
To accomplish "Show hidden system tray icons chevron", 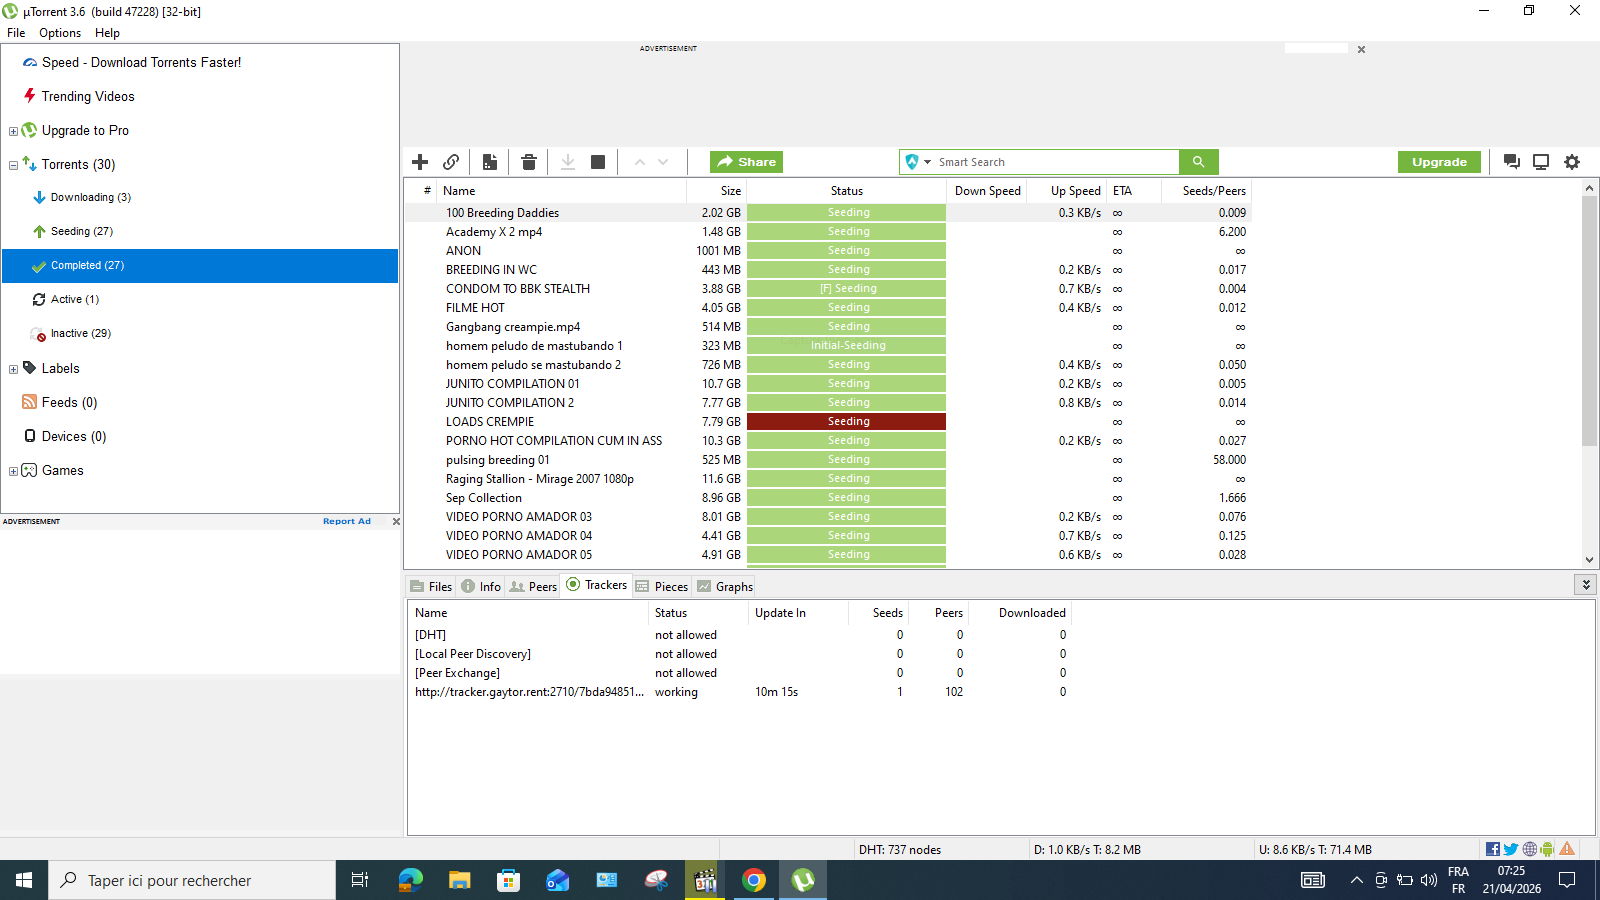I will [x=1356, y=880].
